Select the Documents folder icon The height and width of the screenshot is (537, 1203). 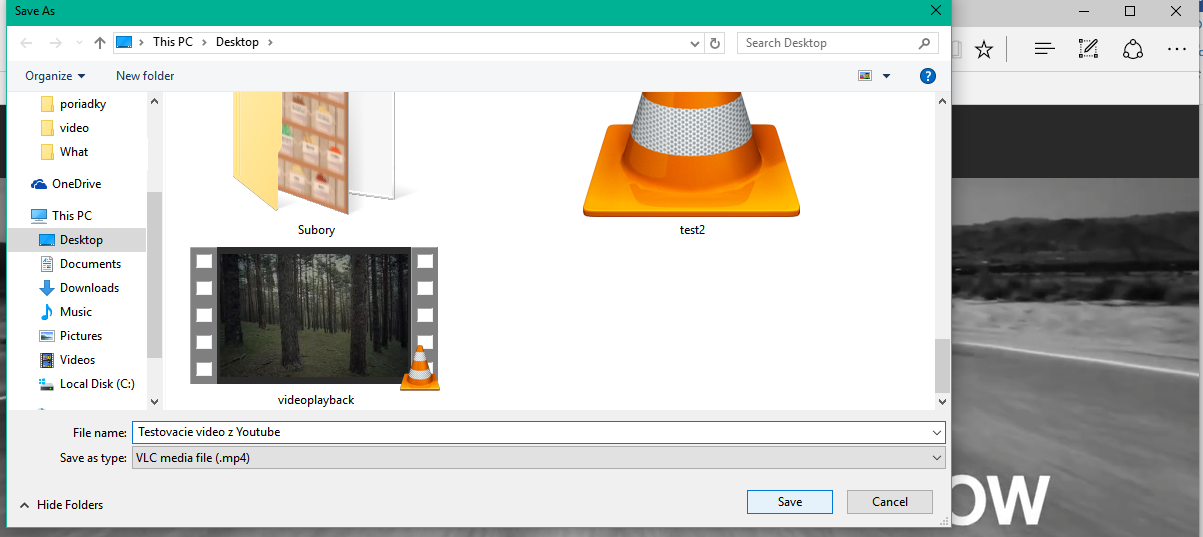(46, 264)
